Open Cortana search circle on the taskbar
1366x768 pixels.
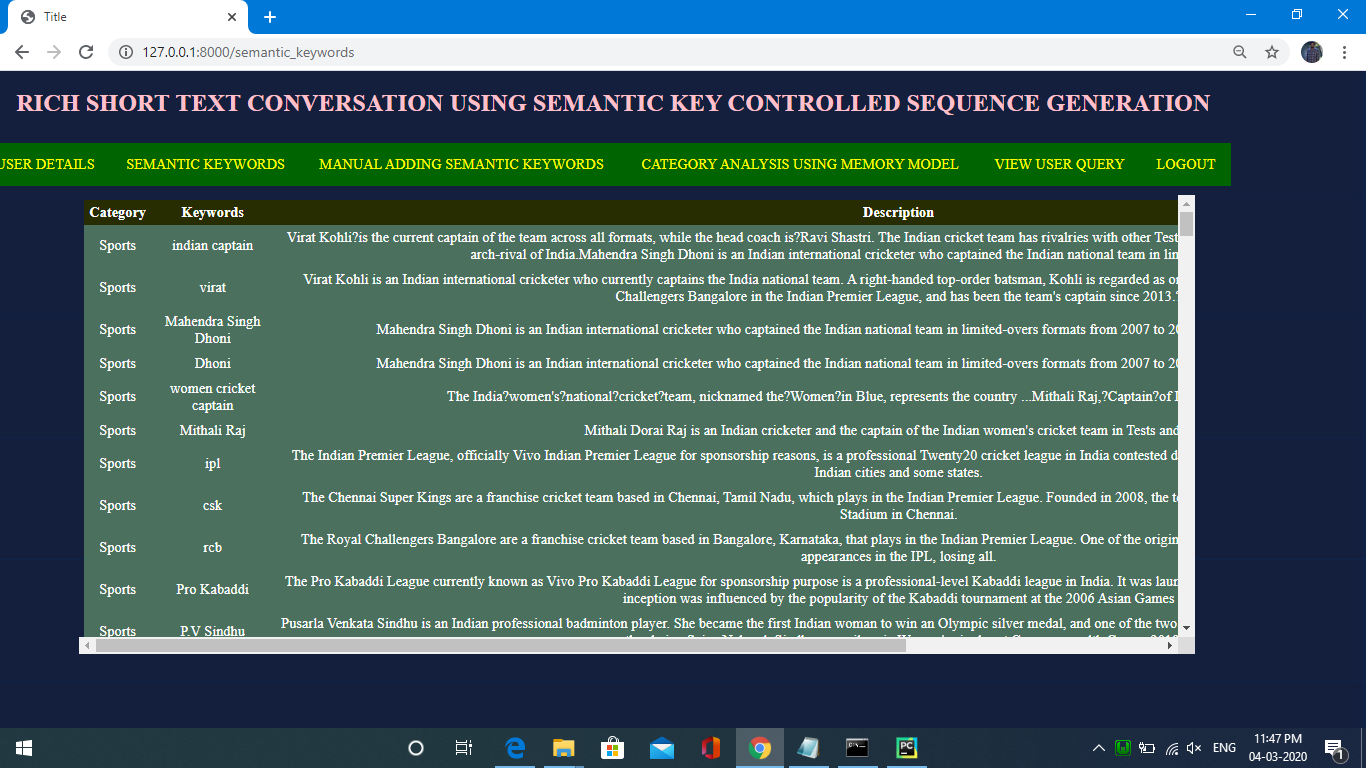point(416,748)
